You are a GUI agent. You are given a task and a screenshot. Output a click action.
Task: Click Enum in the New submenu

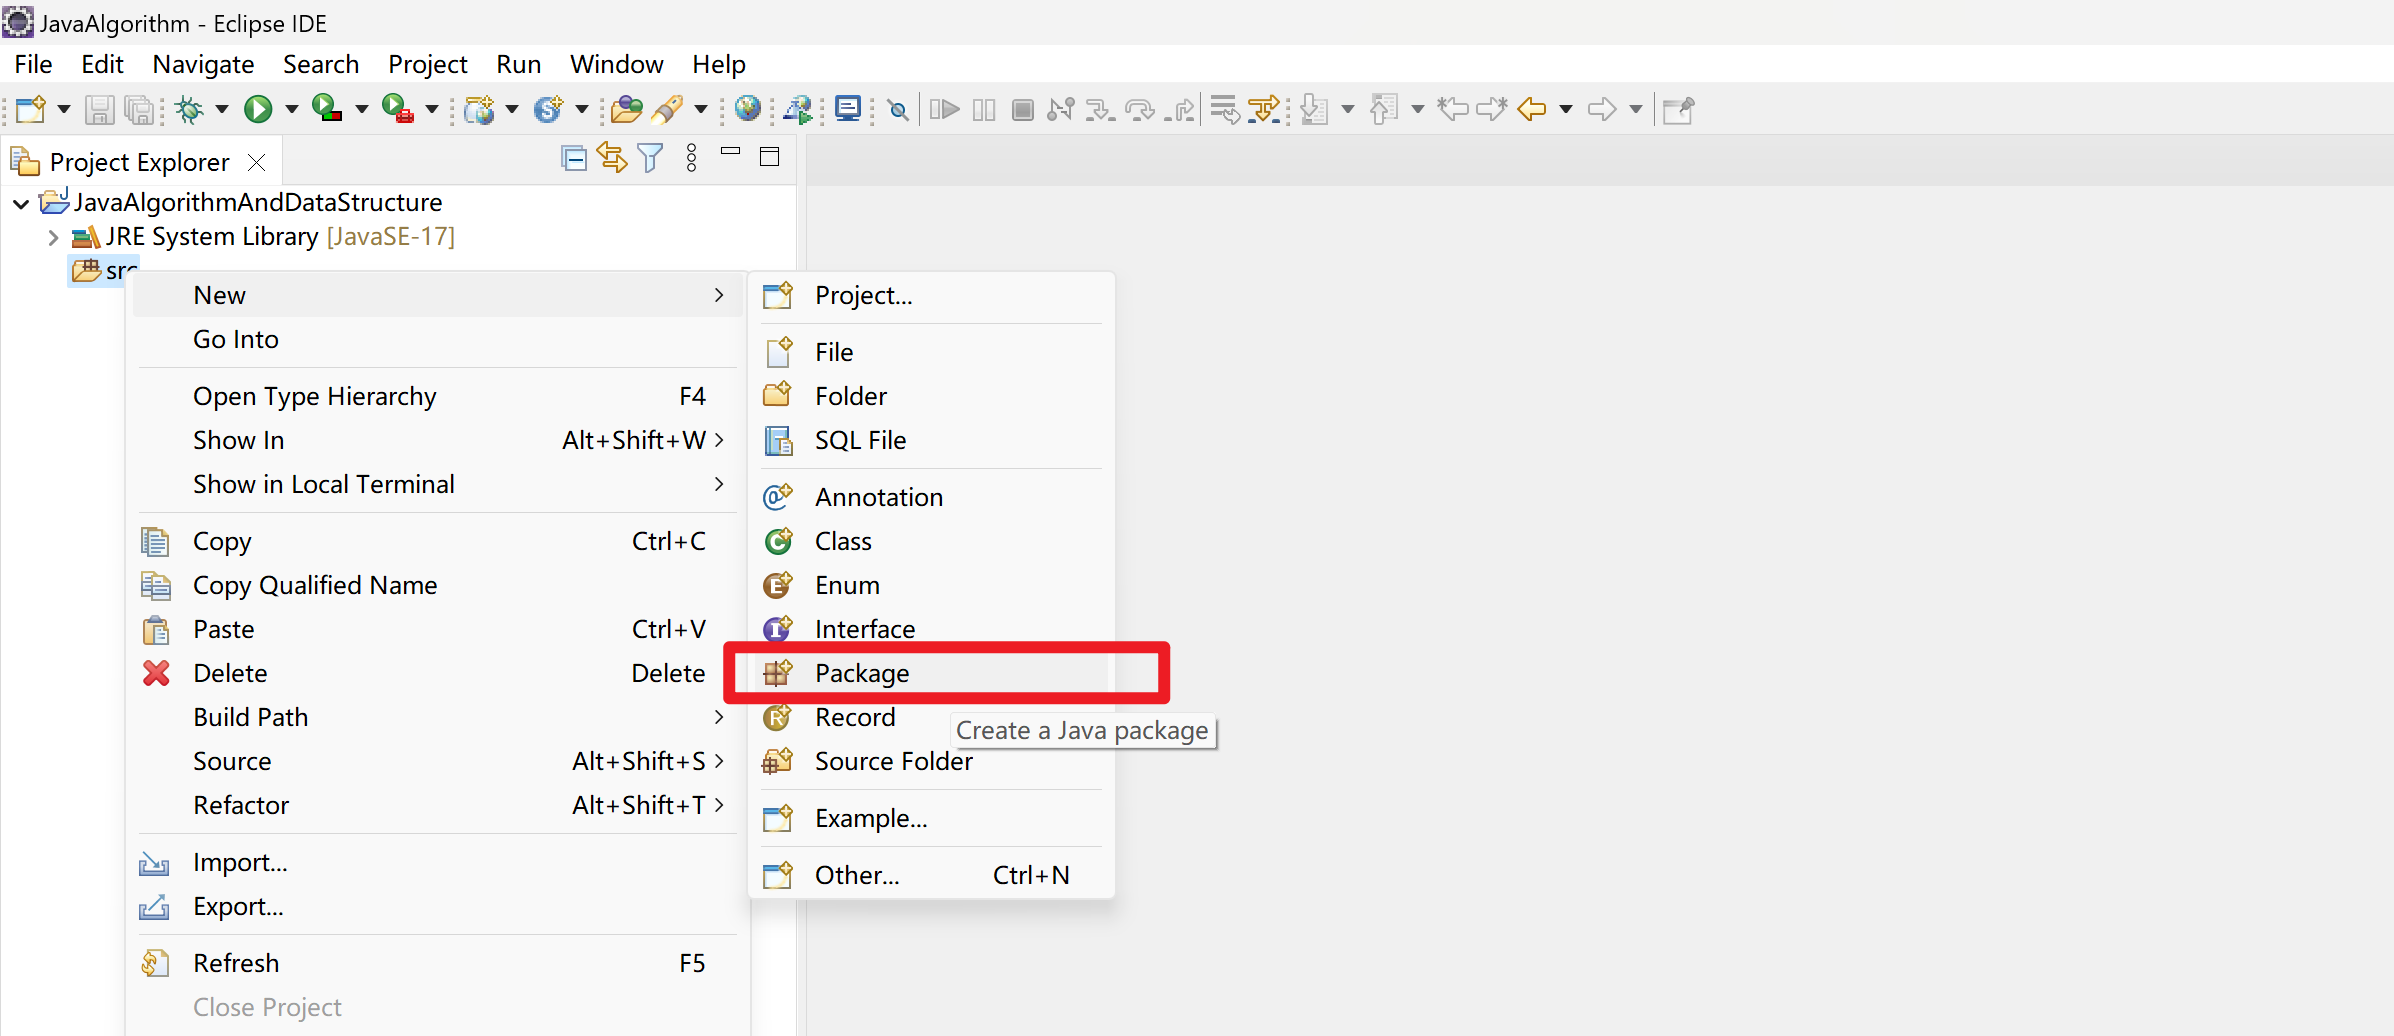[930, 585]
